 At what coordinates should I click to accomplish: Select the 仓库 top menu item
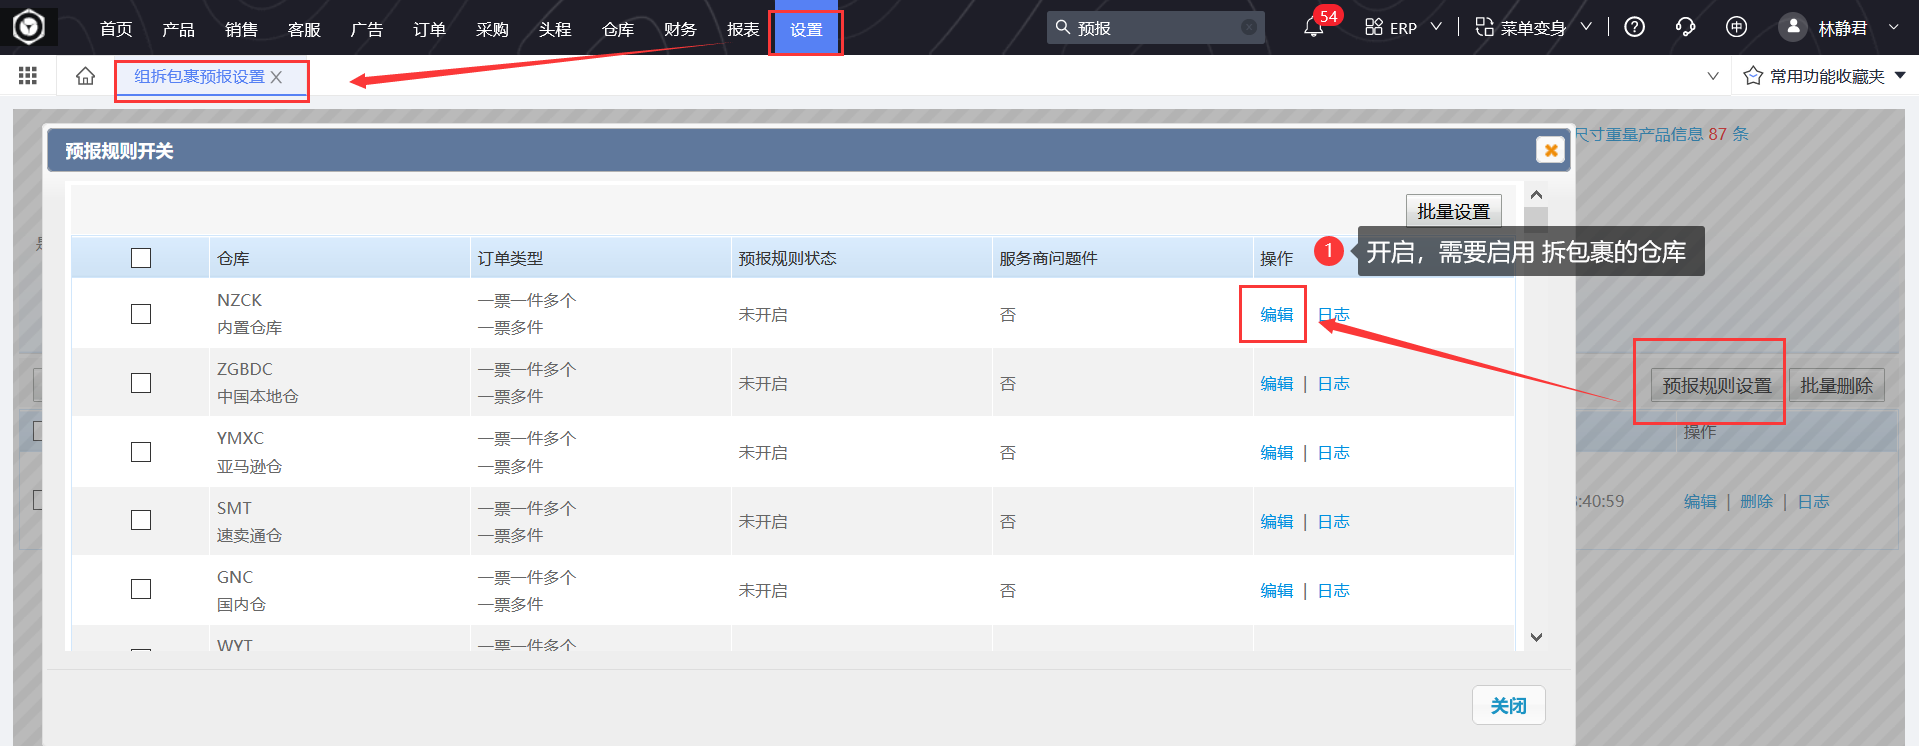(x=618, y=30)
